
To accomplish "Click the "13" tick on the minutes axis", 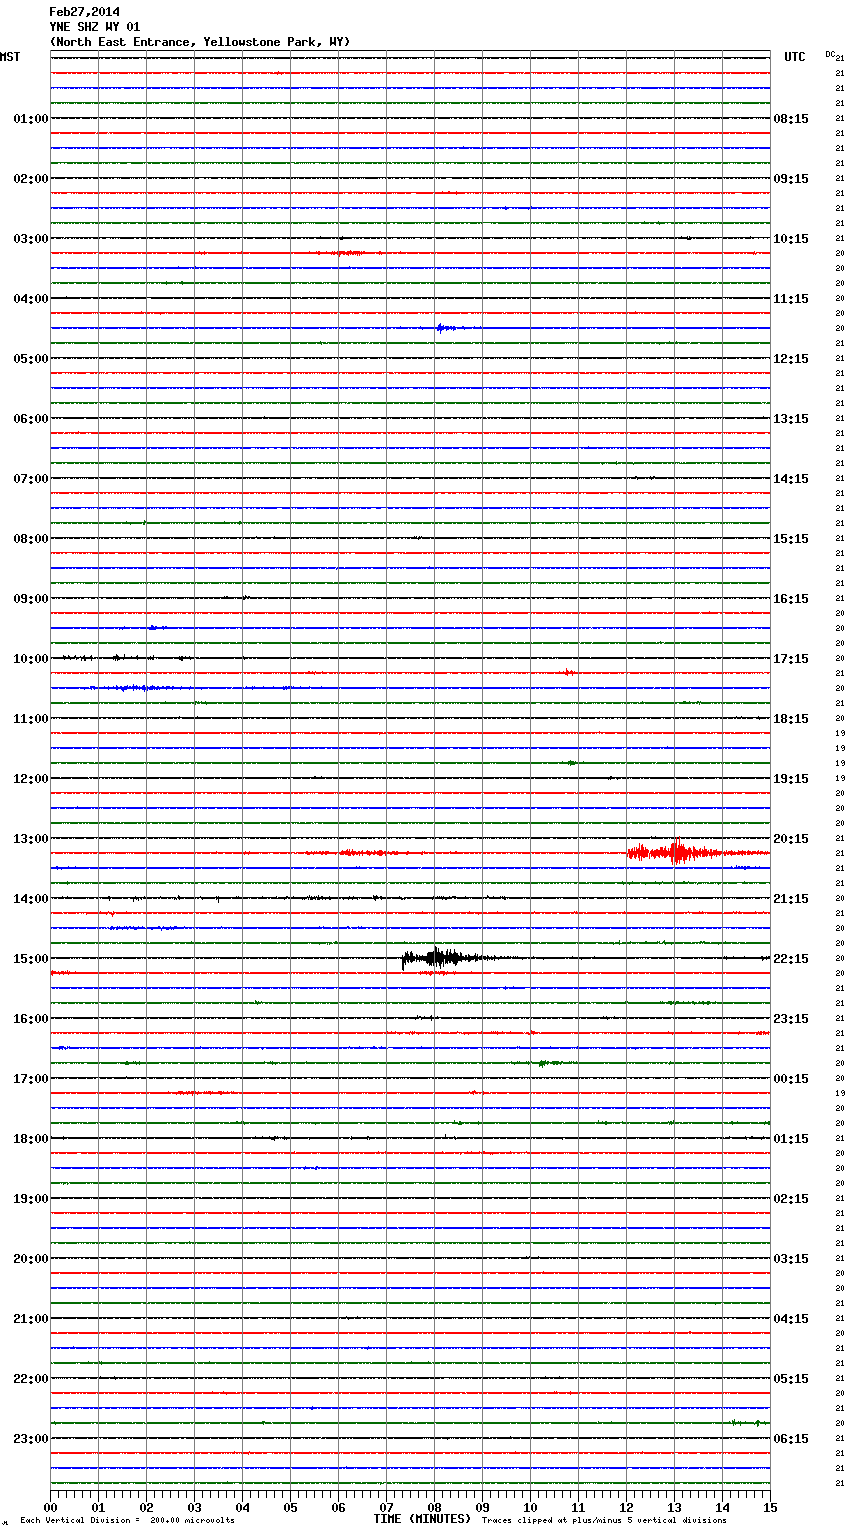I will (x=674, y=1507).
